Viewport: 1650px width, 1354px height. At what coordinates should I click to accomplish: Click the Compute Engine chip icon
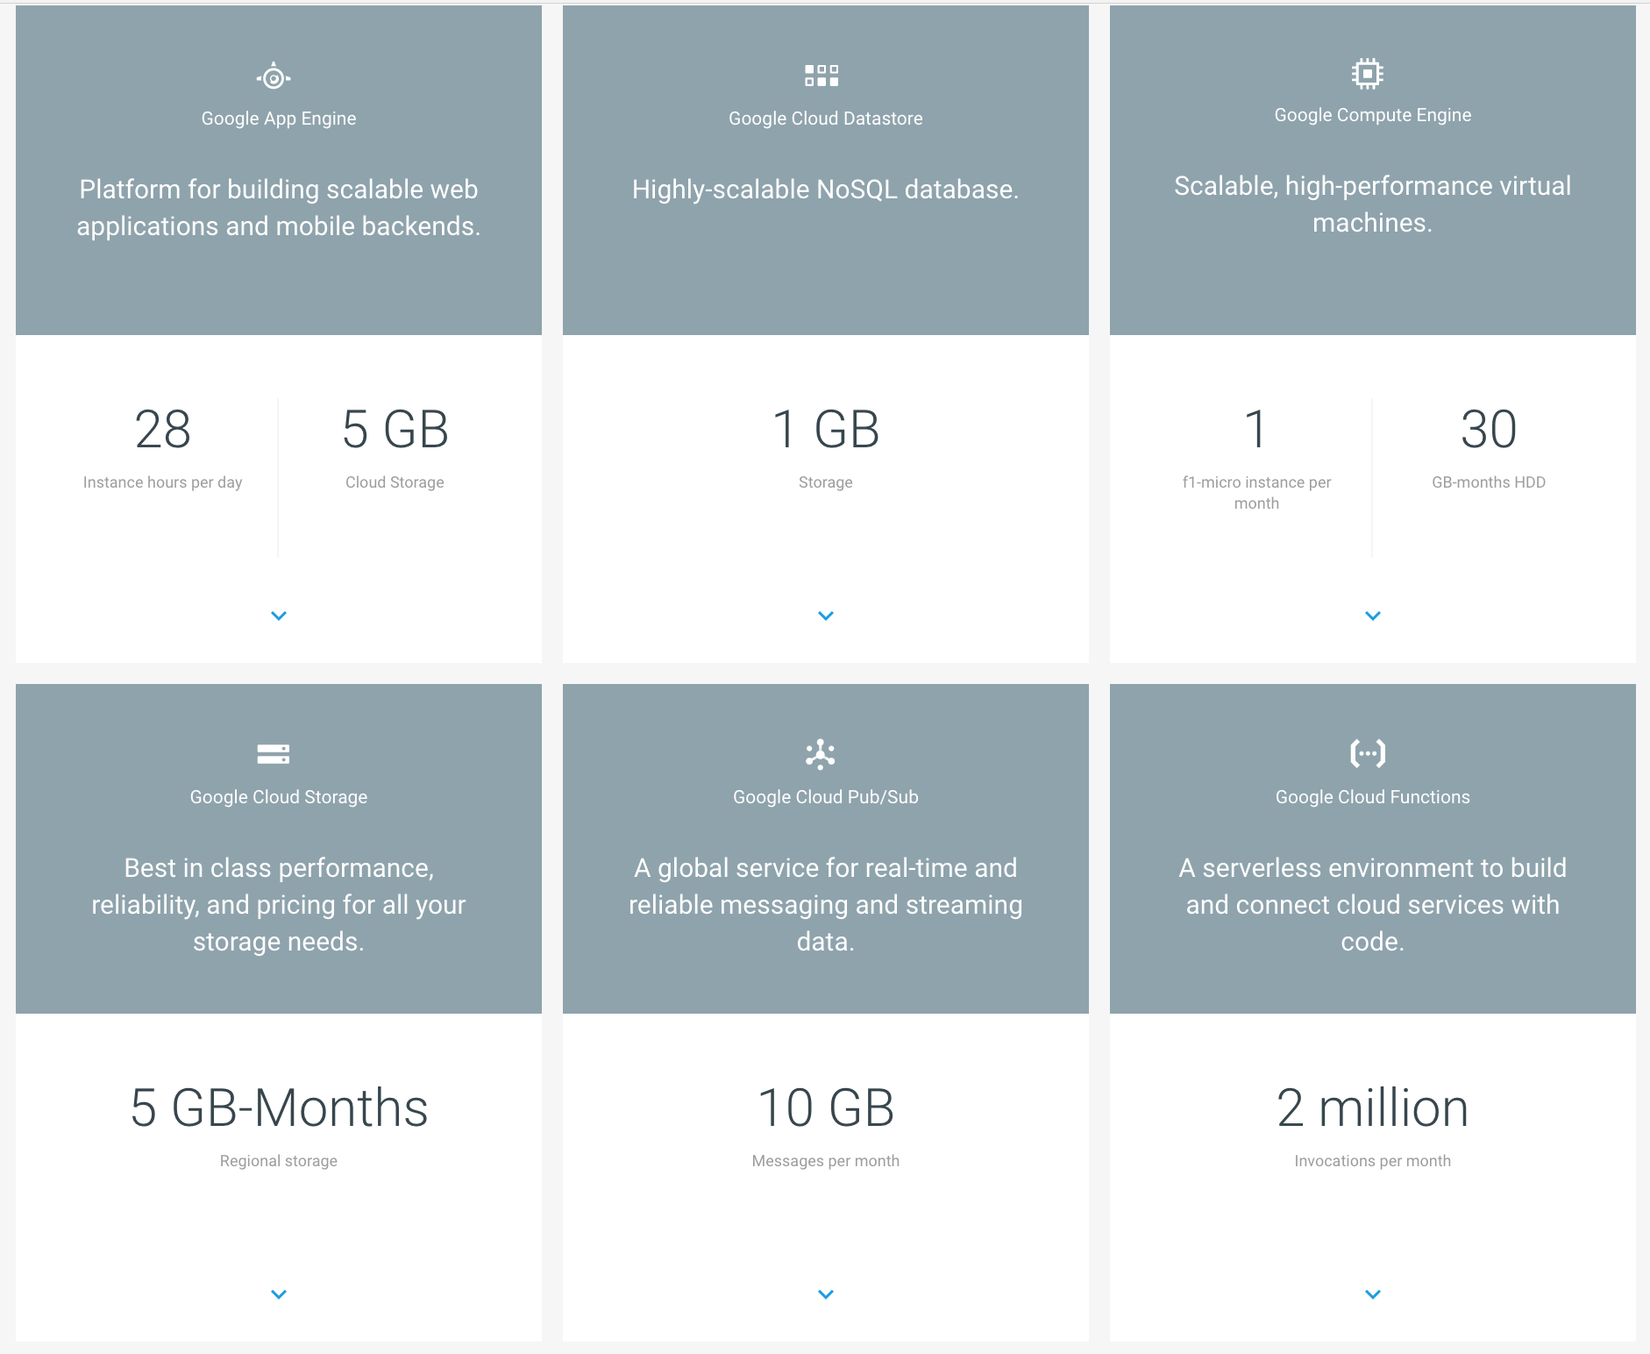(1367, 73)
